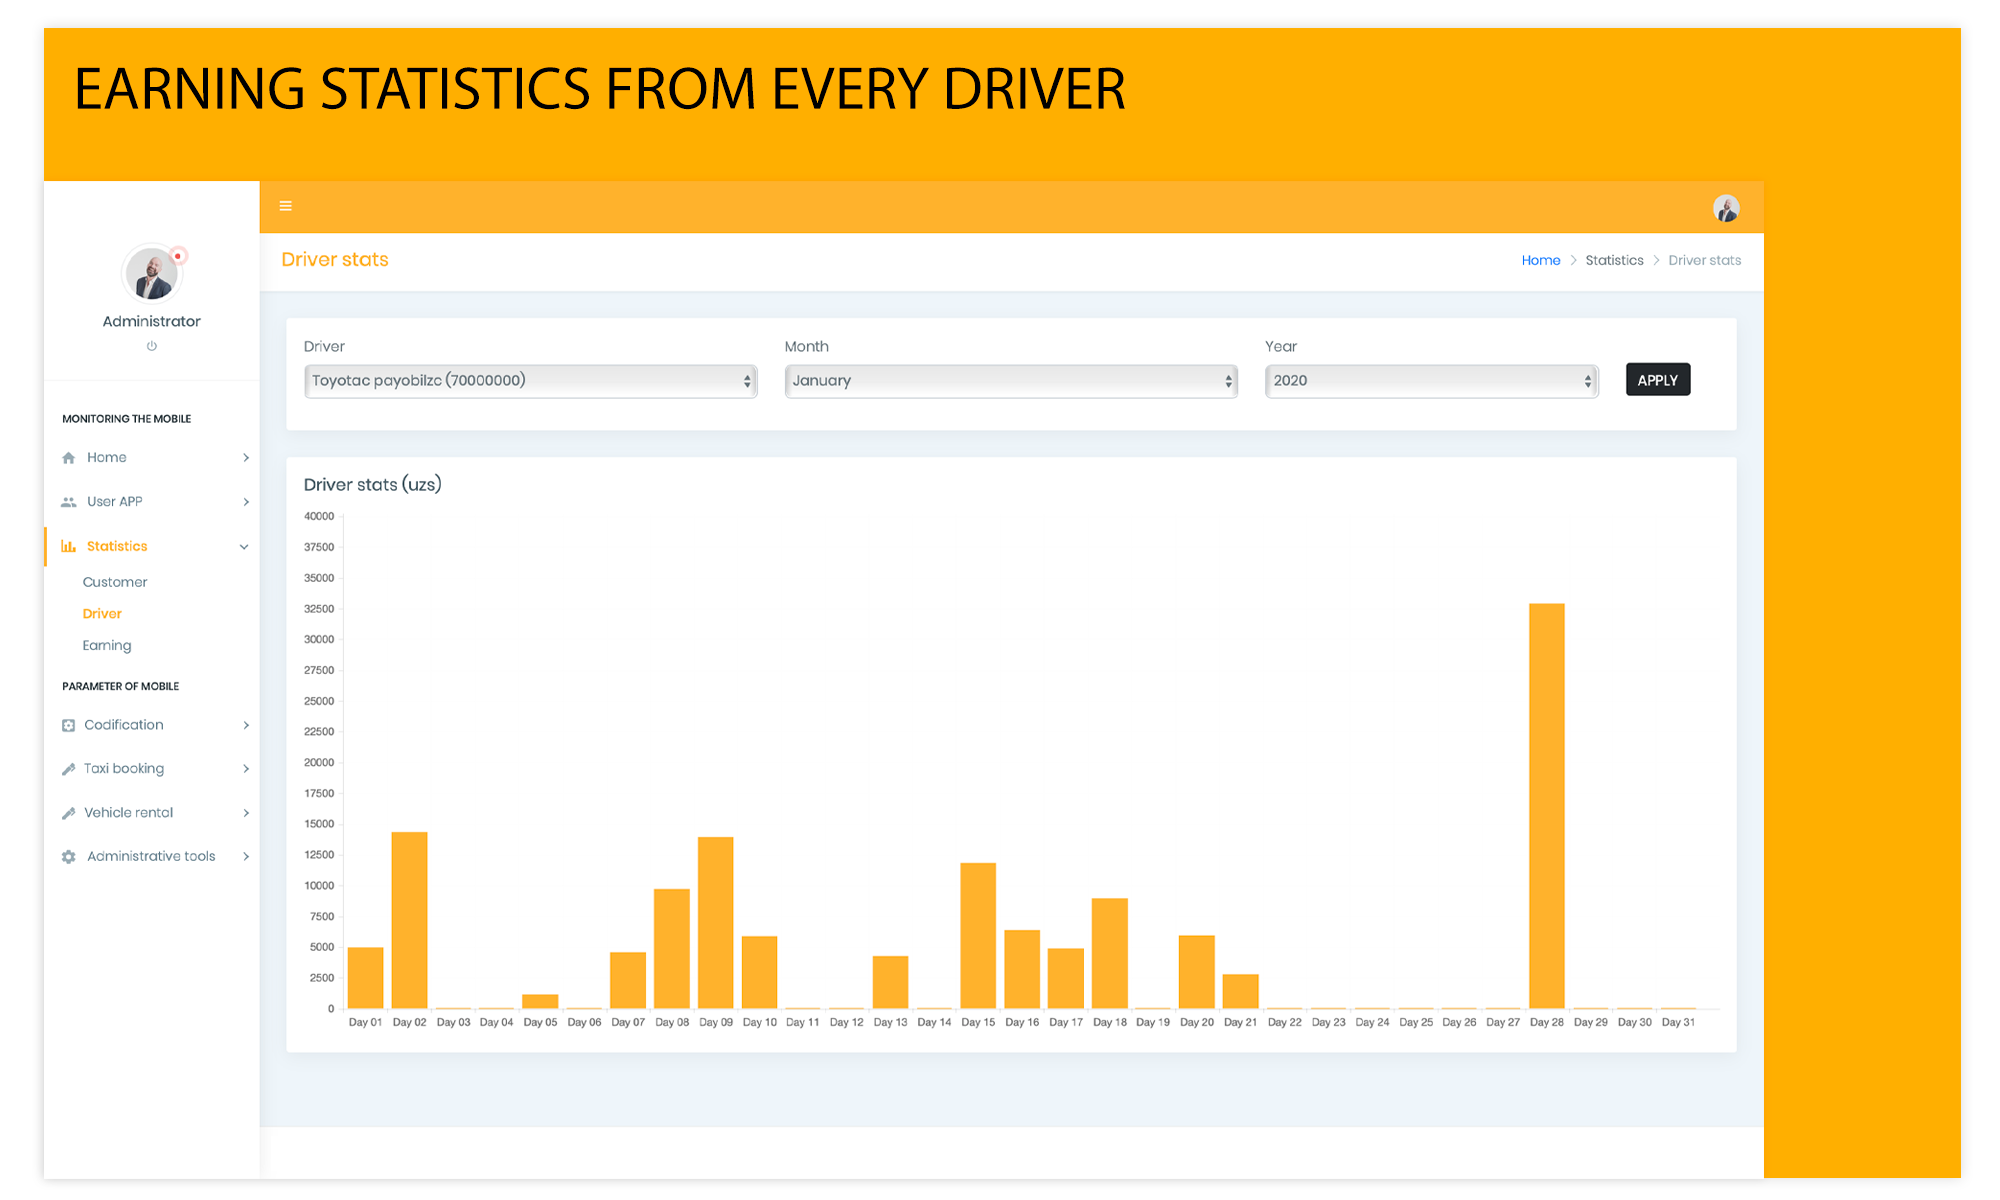
Task: Click the power logout icon under Administrator
Action: pos(152,346)
